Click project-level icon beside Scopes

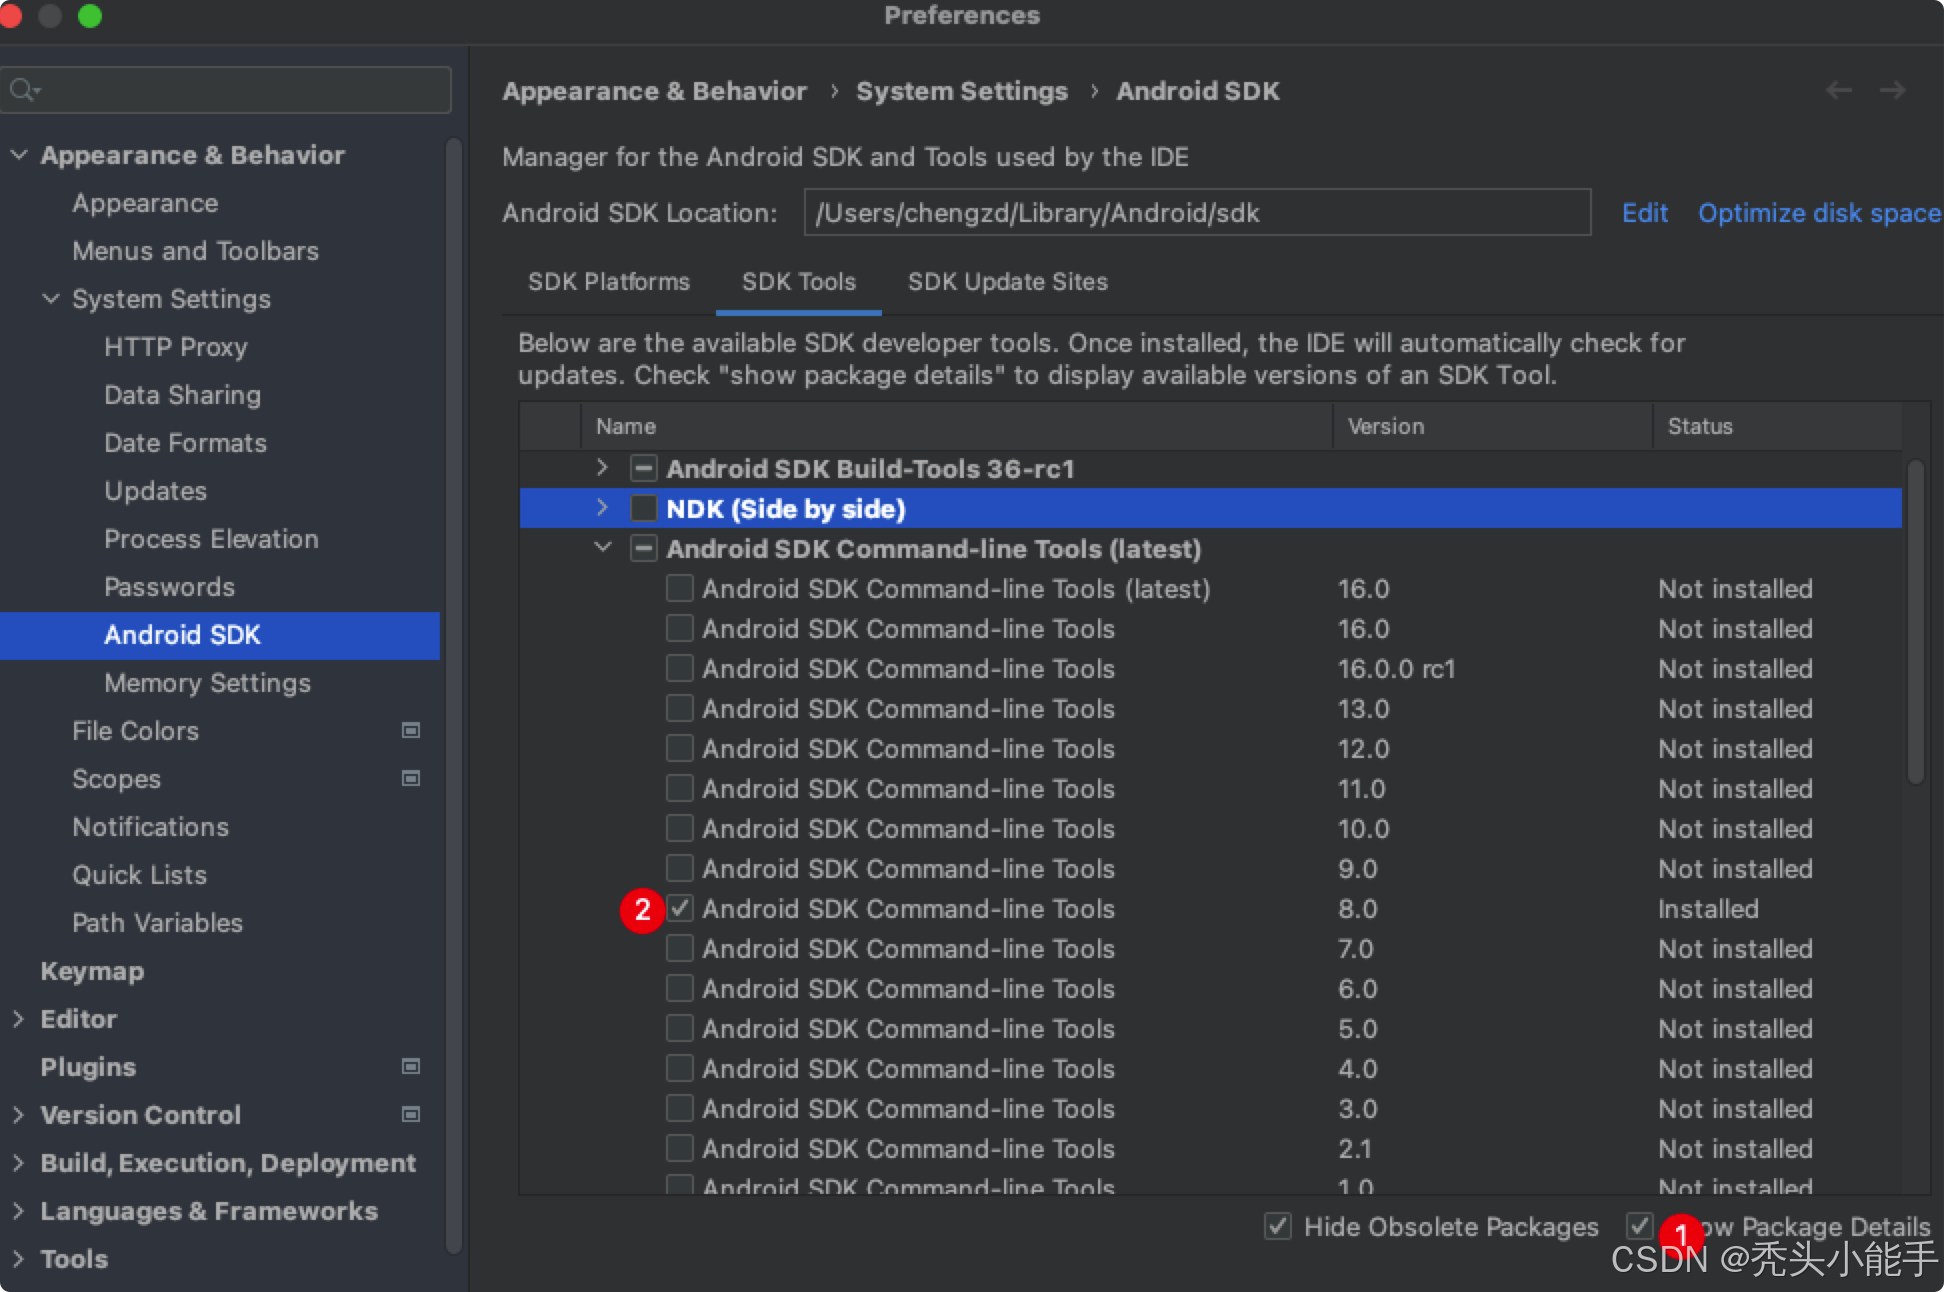(410, 779)
